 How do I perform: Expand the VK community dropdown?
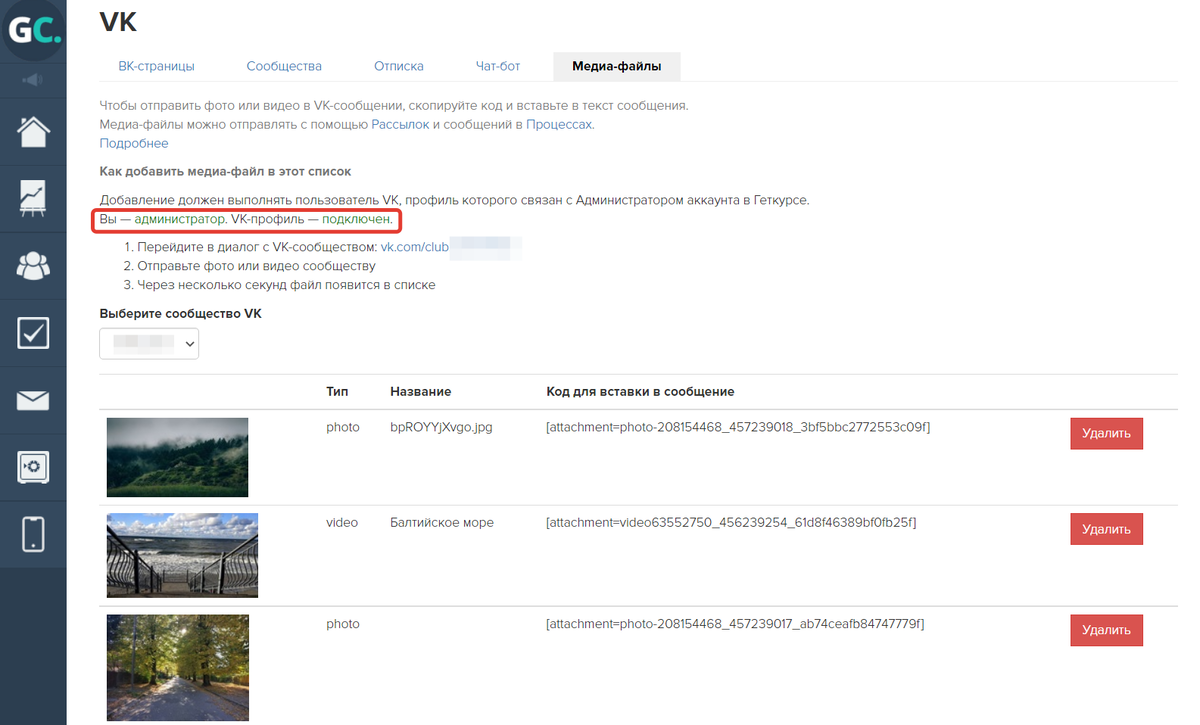tap(149, 343)
